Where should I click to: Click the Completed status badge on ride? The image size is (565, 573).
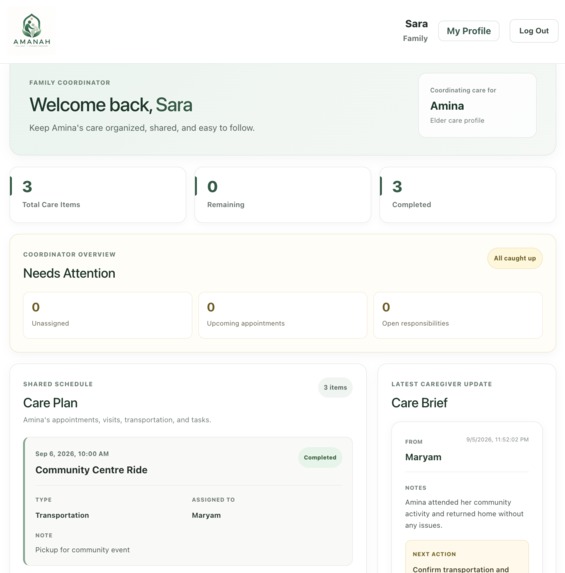click(320, 458)
